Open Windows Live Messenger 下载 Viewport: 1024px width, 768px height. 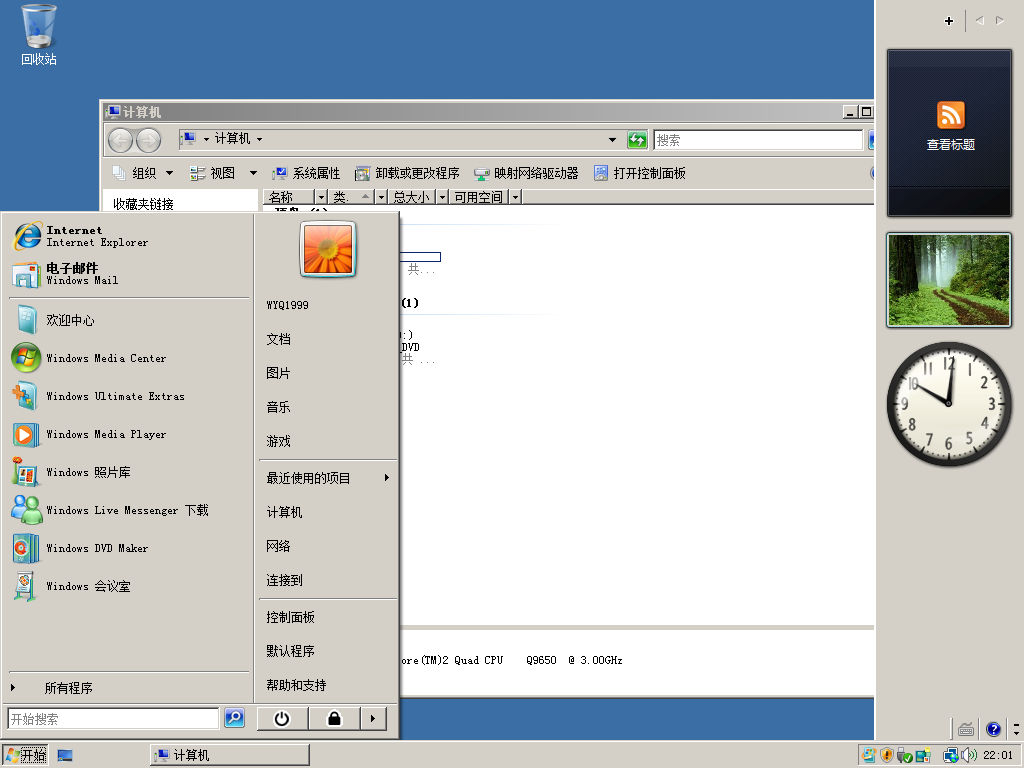point(129,509)
